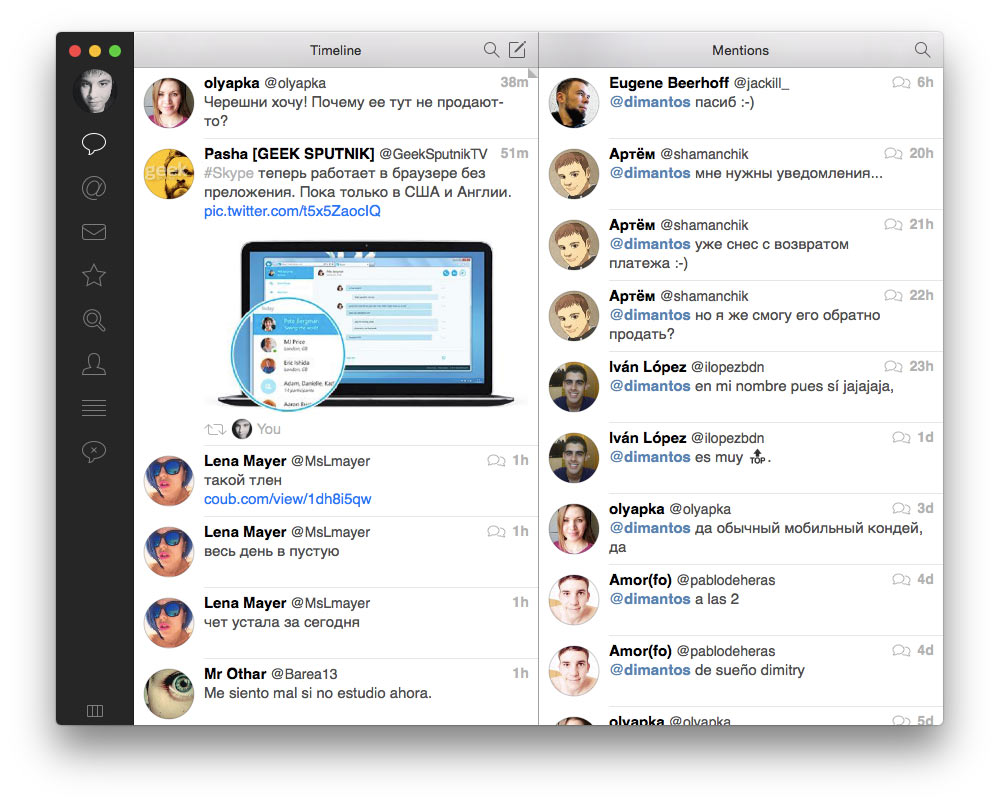Open Favorites star icon in sidebar
The image size is (999, 805).
94,275
